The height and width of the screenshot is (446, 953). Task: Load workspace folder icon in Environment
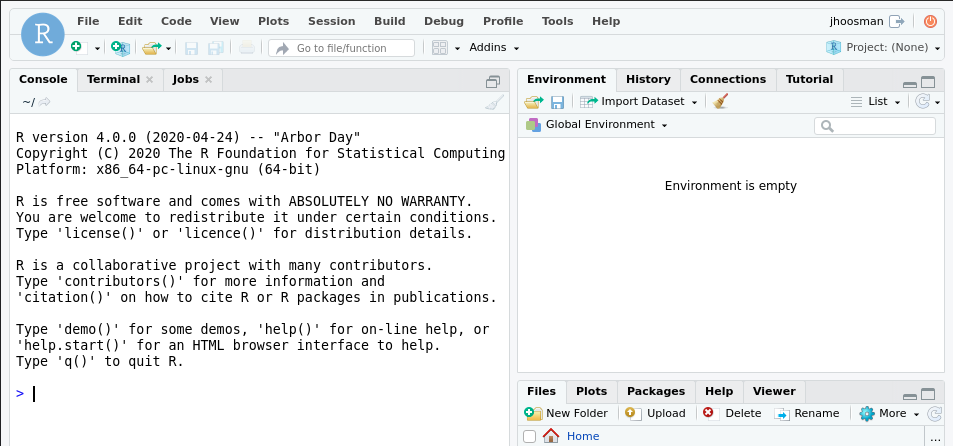[534, 101]
